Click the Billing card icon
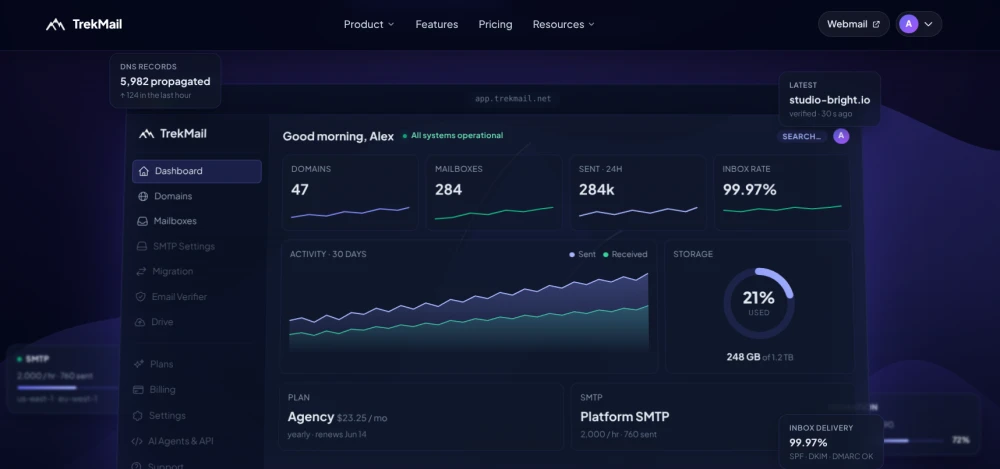1000x469 pixels. coord(138,390)
